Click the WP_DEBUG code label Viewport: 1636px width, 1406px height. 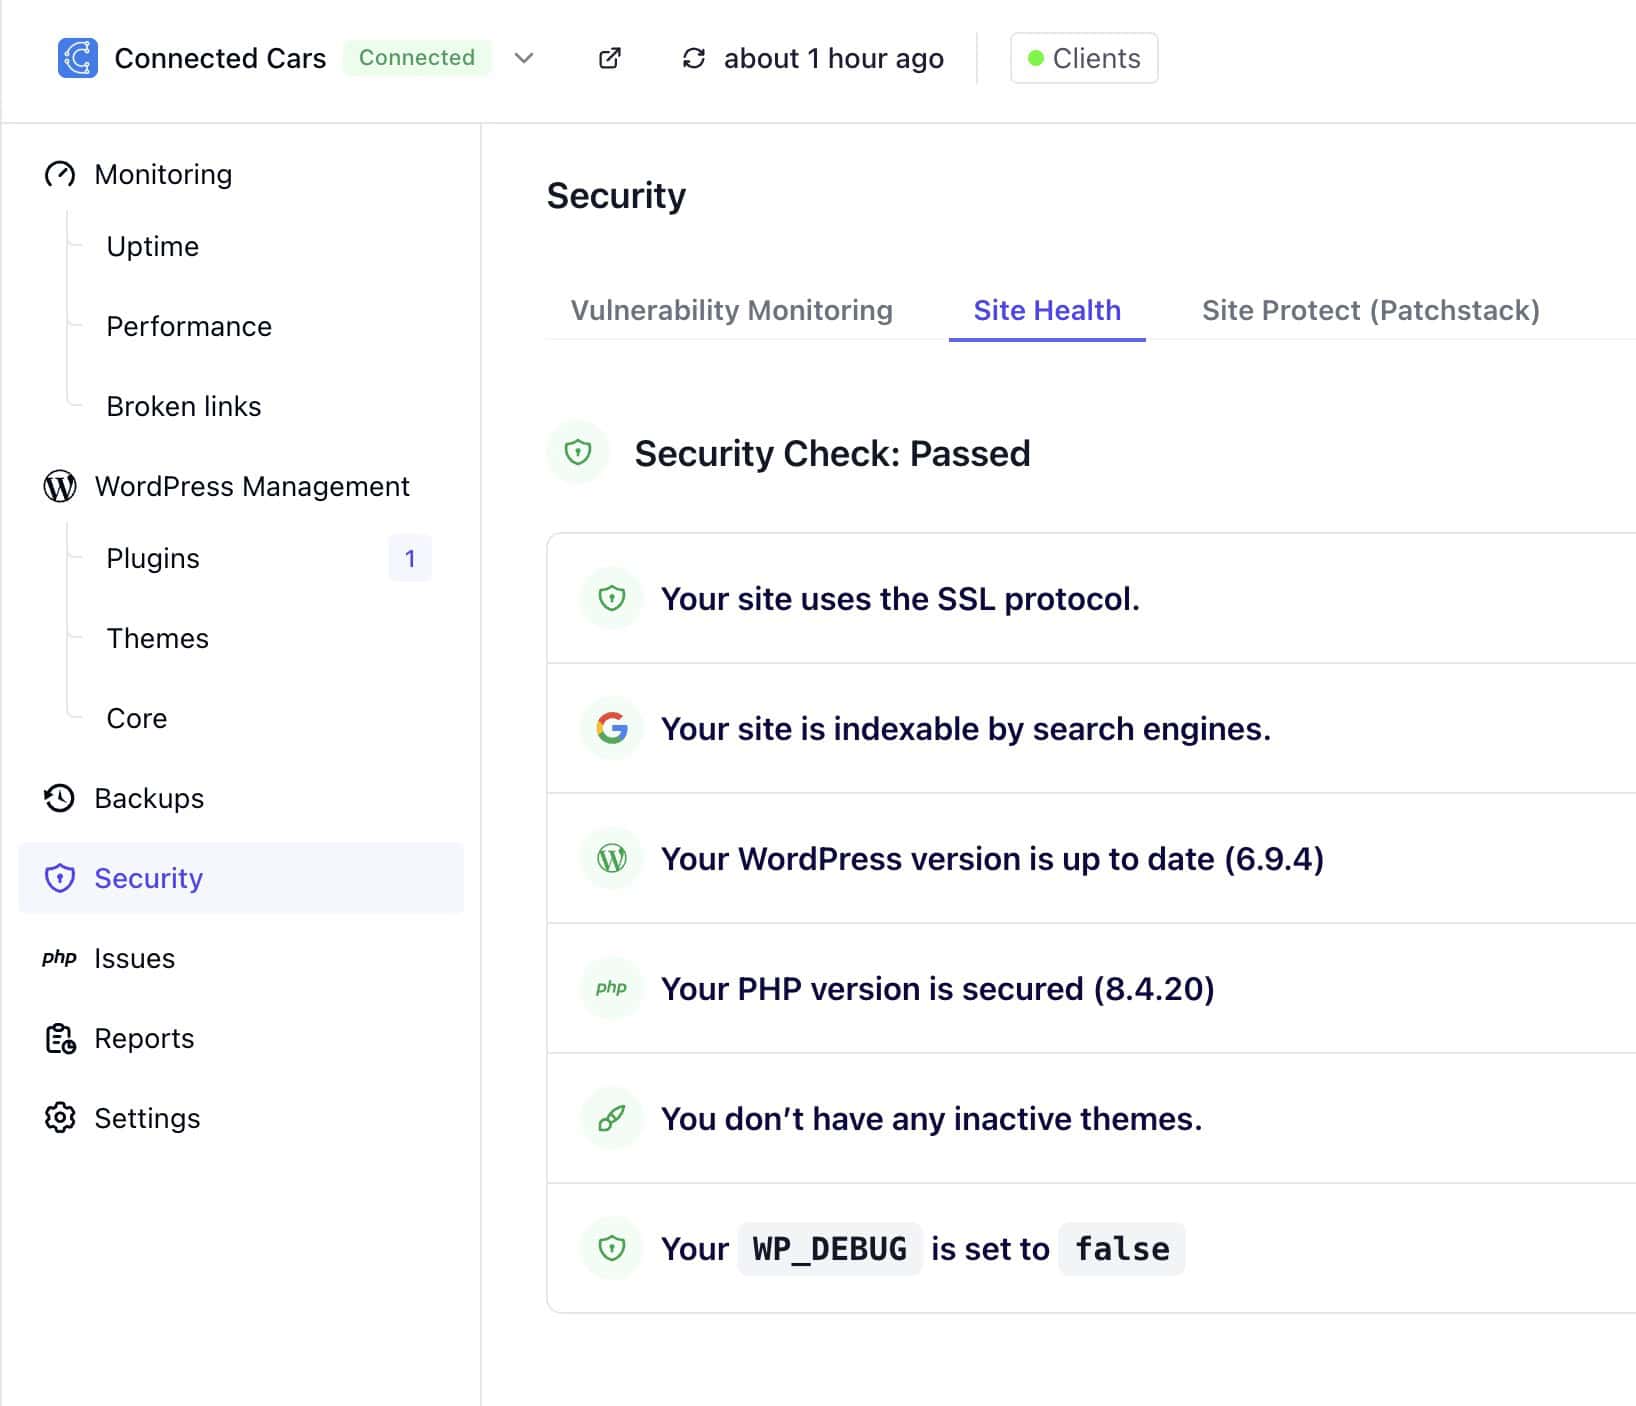829,1248
